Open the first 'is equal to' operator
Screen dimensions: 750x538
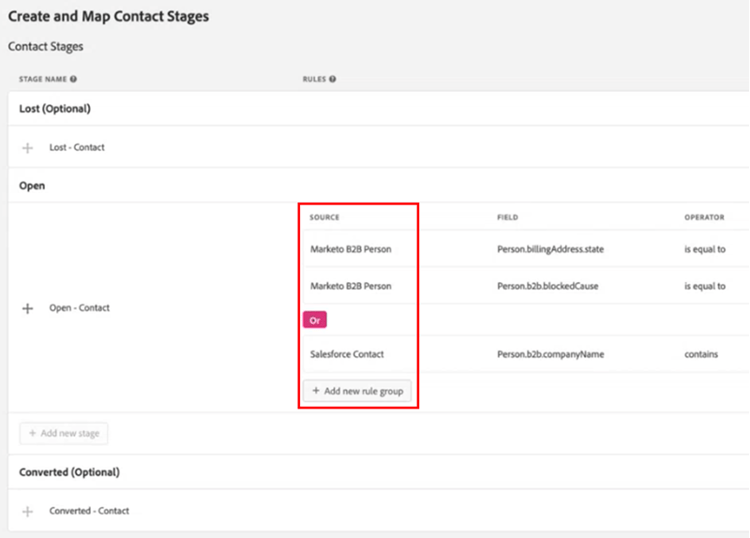coord(704,249)
